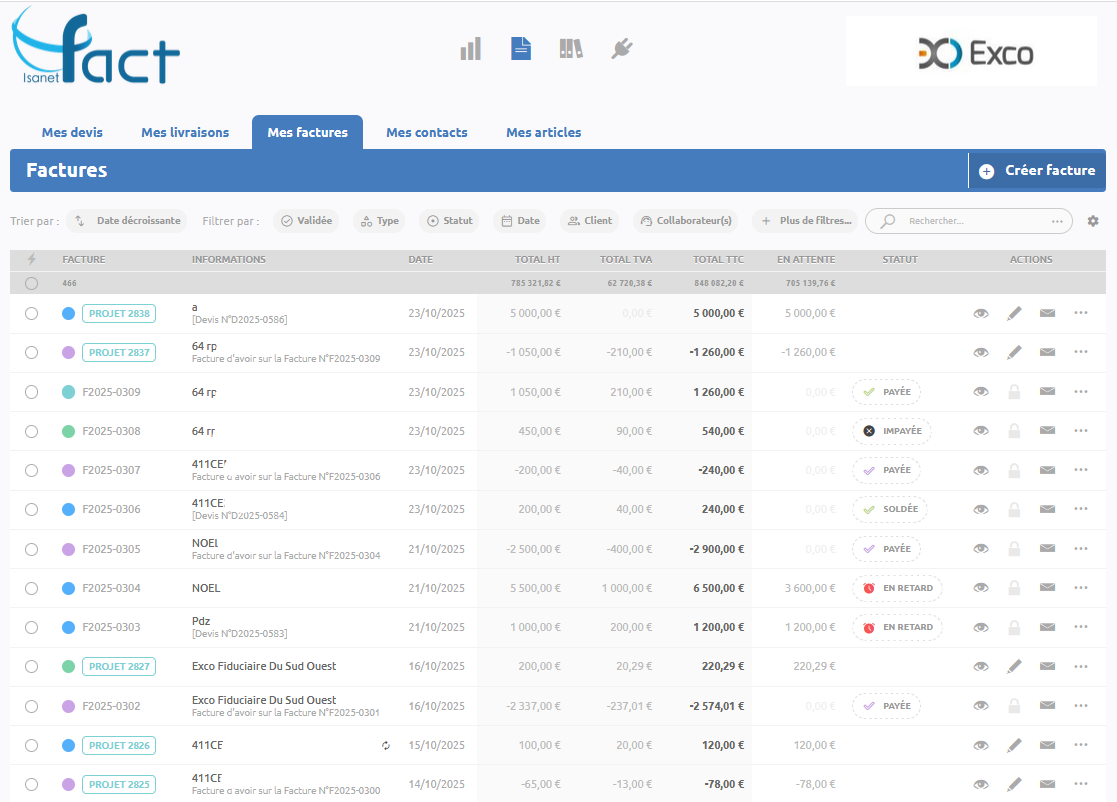Open the binders archive icon
The height and width of the screenshot is (802, 1117).
coord(571,49)
